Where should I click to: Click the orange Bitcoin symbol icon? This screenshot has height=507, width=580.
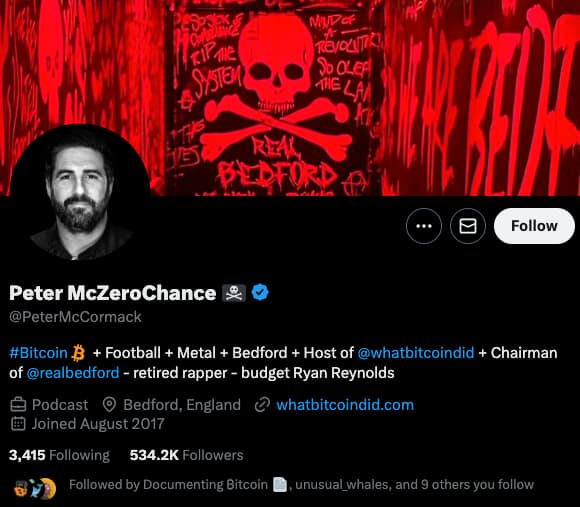point(78,353)
